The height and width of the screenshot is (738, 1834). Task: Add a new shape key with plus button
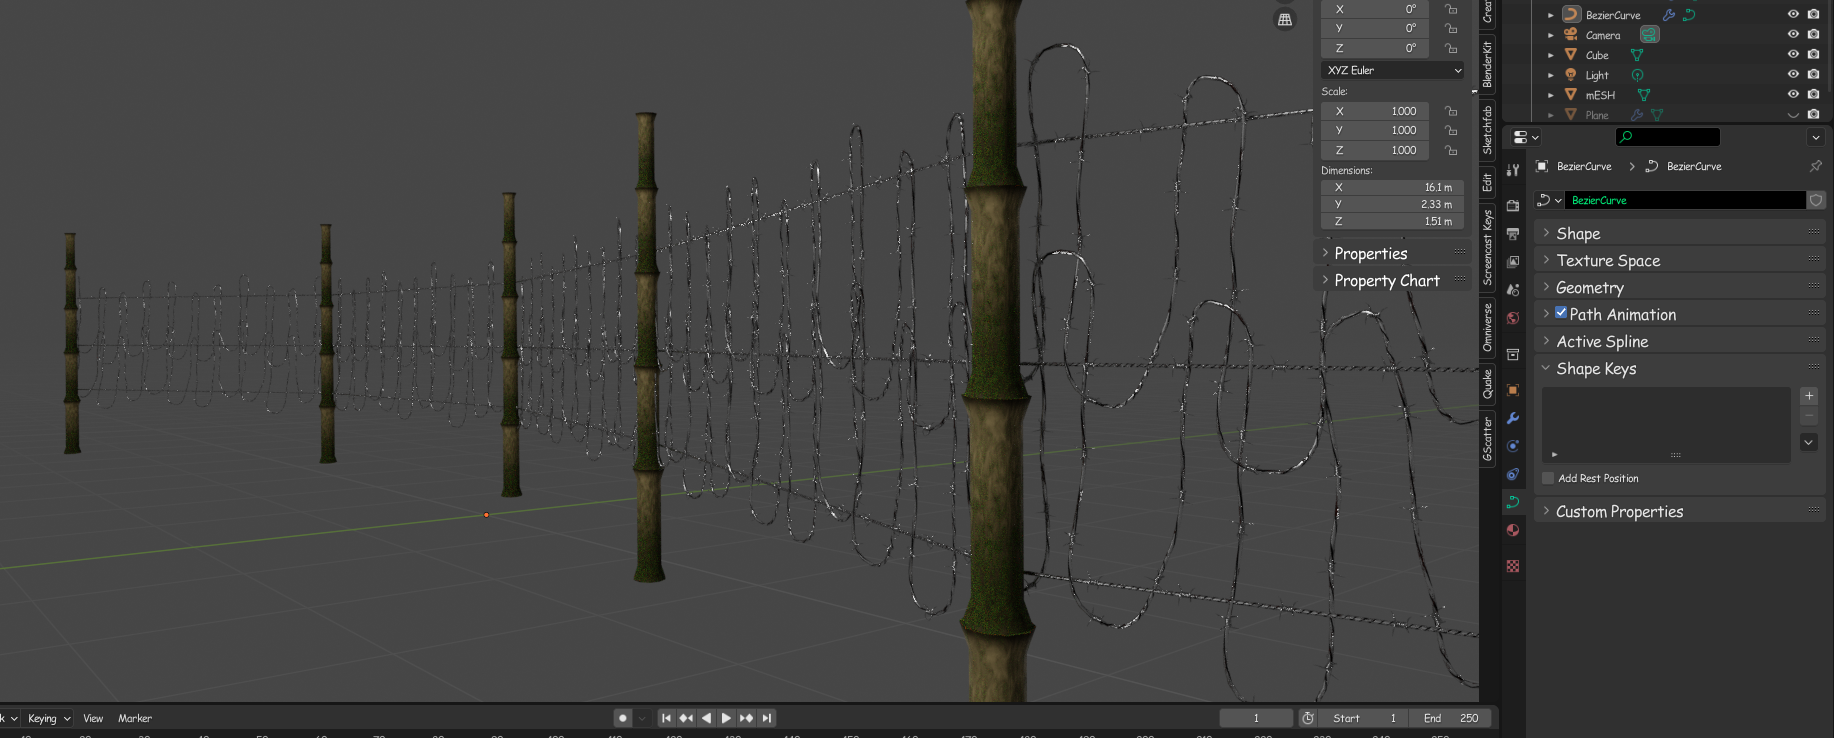coord(1808,396)
